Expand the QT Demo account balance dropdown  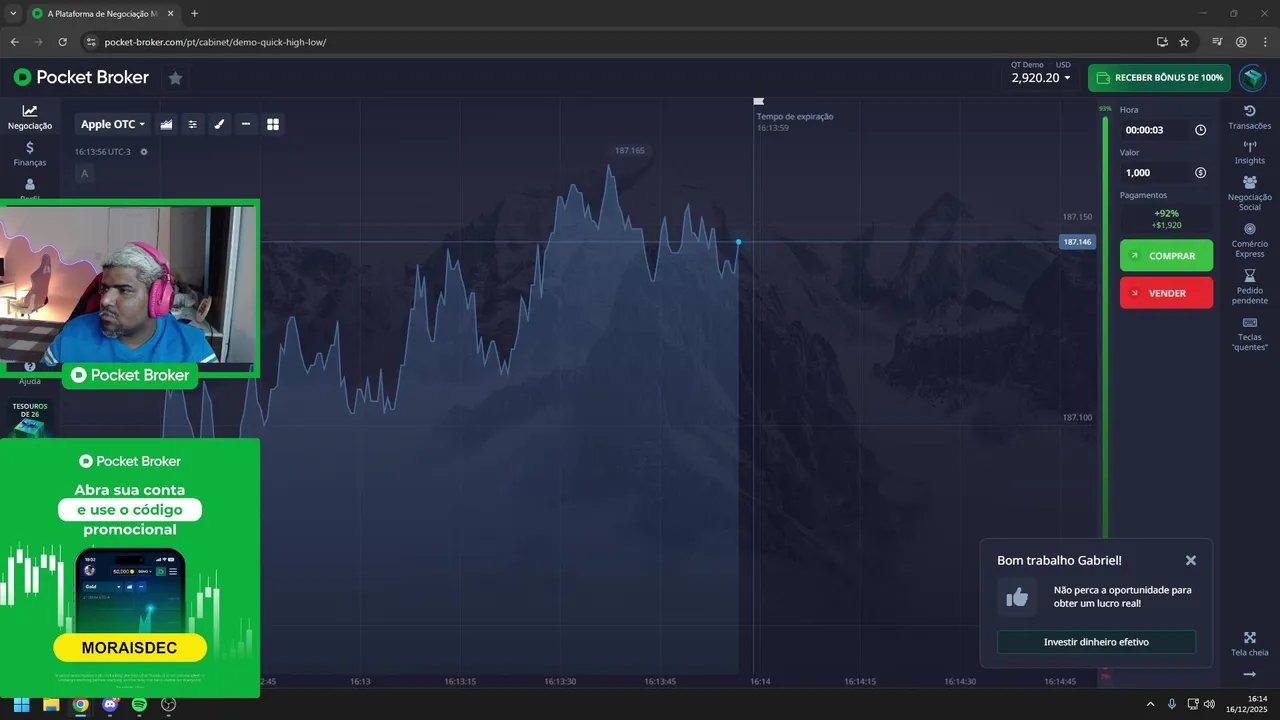(1041, 77)
